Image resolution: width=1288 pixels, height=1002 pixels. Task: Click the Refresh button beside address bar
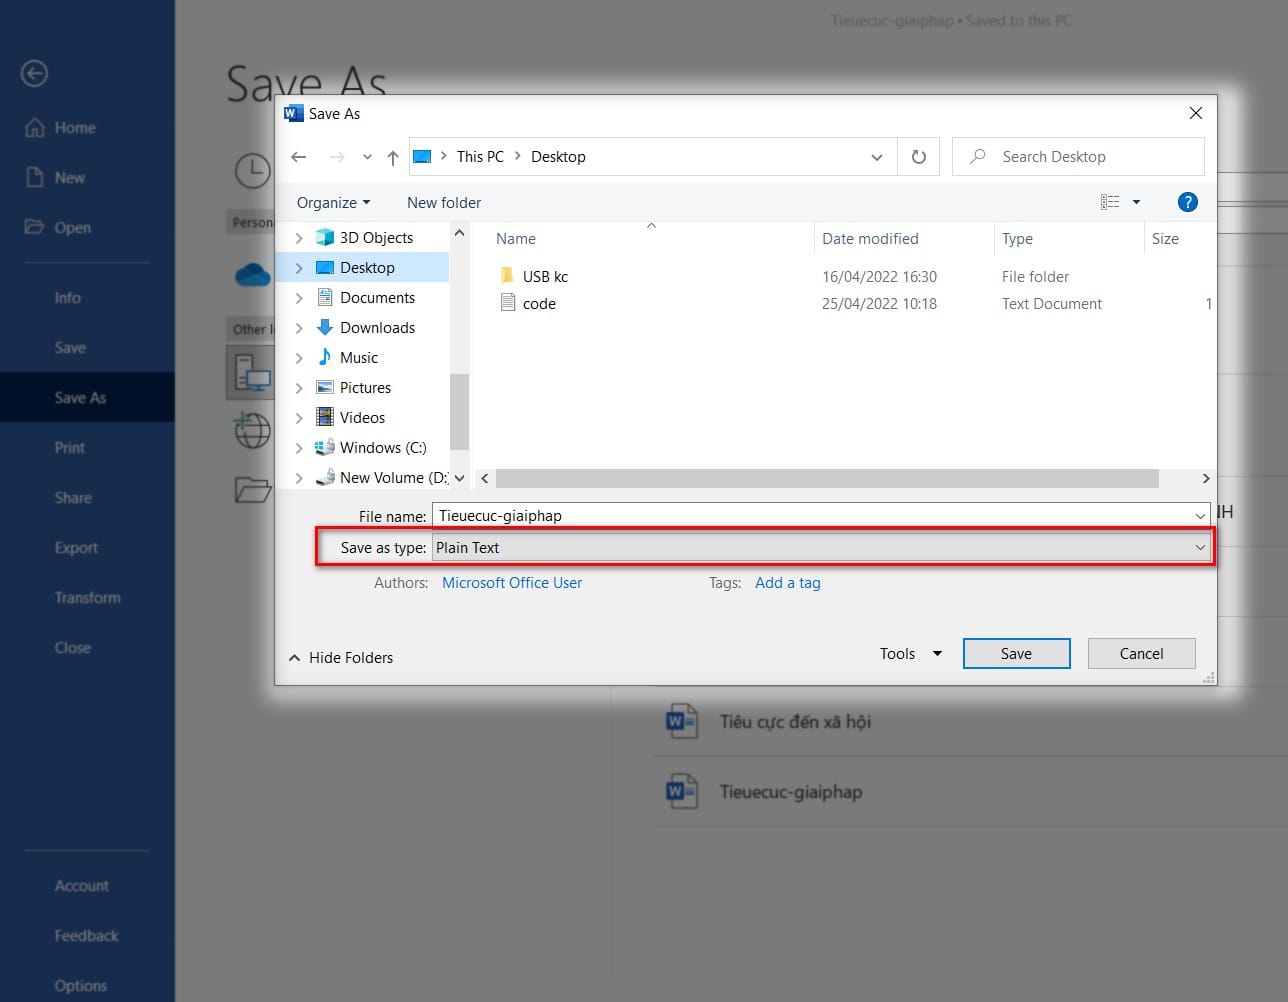(918, 157)
